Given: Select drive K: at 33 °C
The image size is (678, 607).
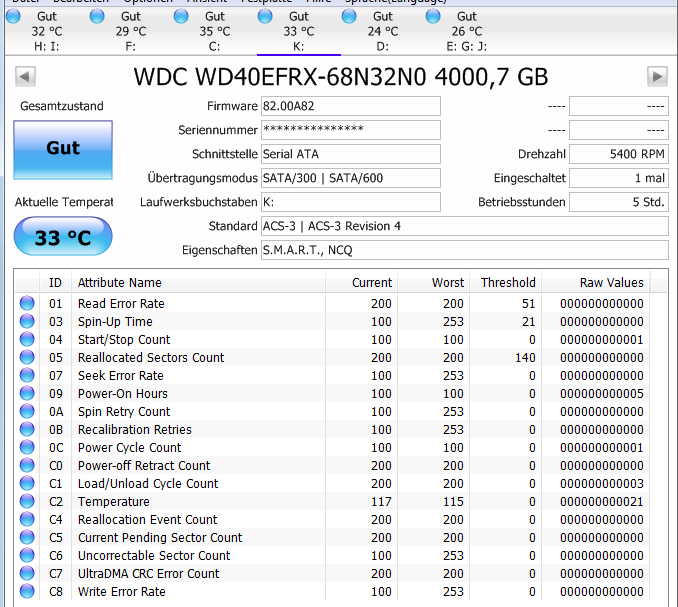Looking at the screenshot, I should tap(298, 32).
